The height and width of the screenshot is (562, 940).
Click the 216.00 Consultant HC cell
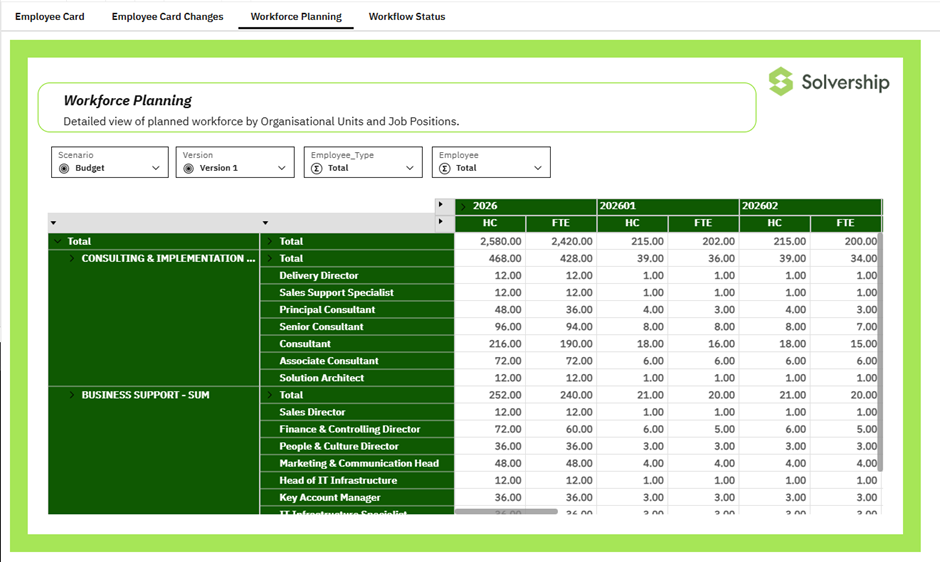490,344
